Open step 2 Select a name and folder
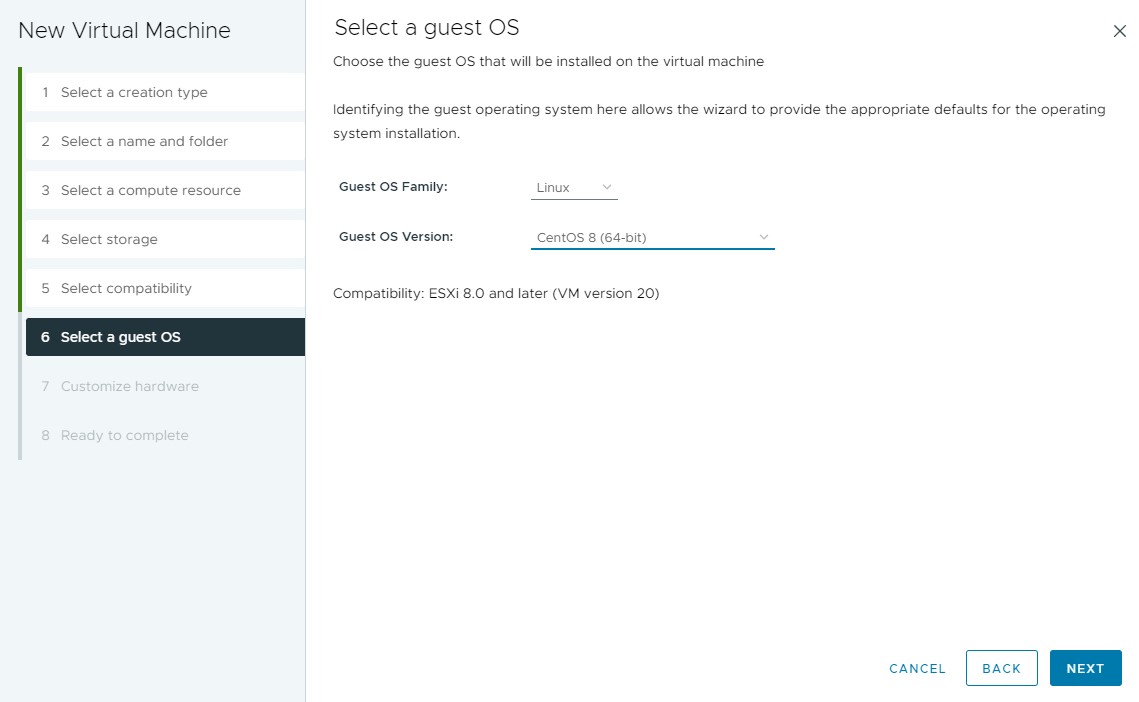Image resolution: width=1139 pixels, height=702 pixels. point(144,141)
